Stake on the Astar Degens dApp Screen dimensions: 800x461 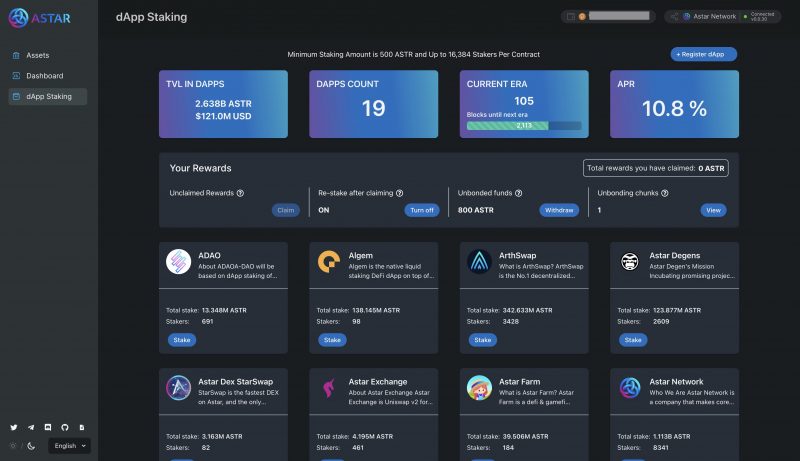pyautogui.click(x=633, y=340)
